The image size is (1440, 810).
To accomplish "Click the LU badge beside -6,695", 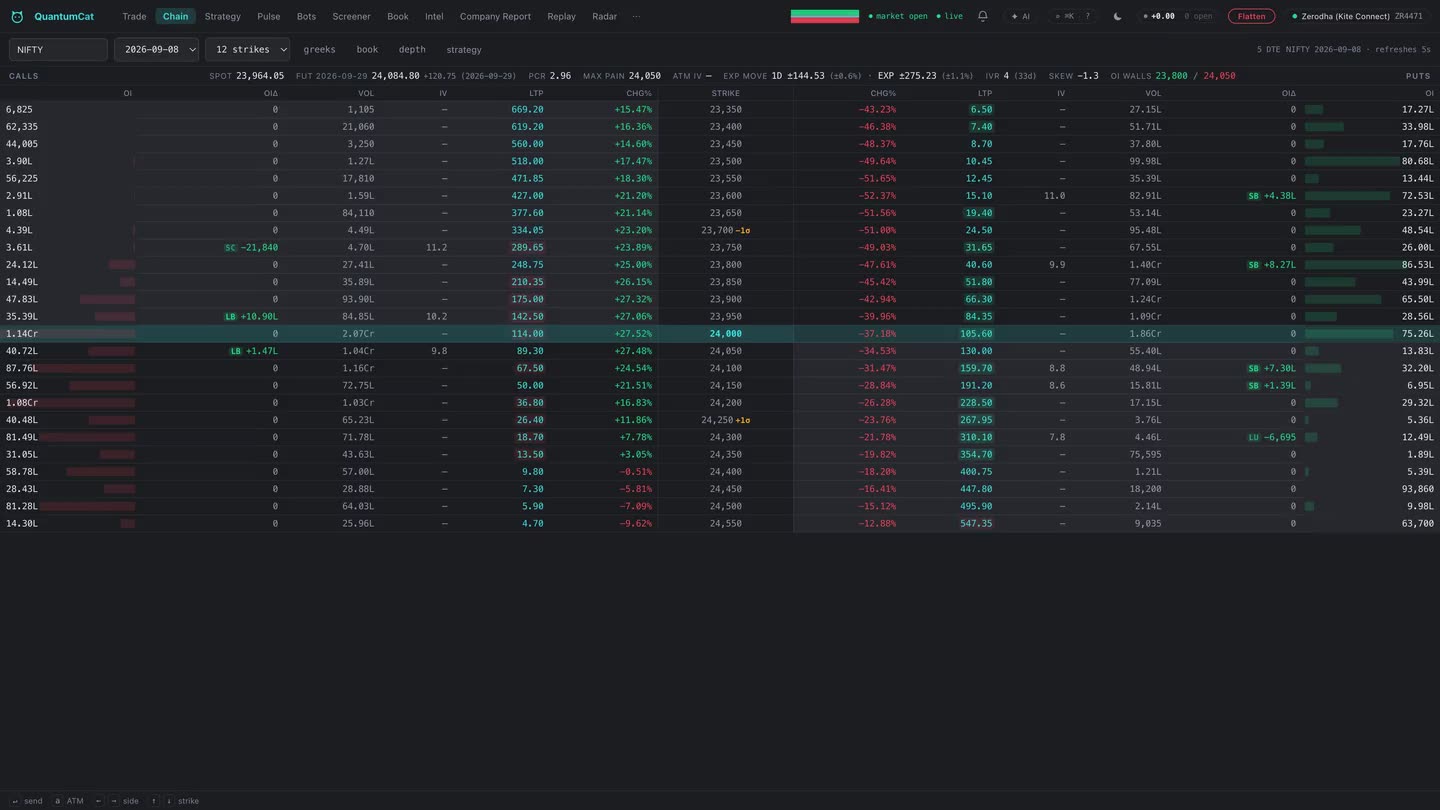I will pyautogui.click(x=1253, y=438).
